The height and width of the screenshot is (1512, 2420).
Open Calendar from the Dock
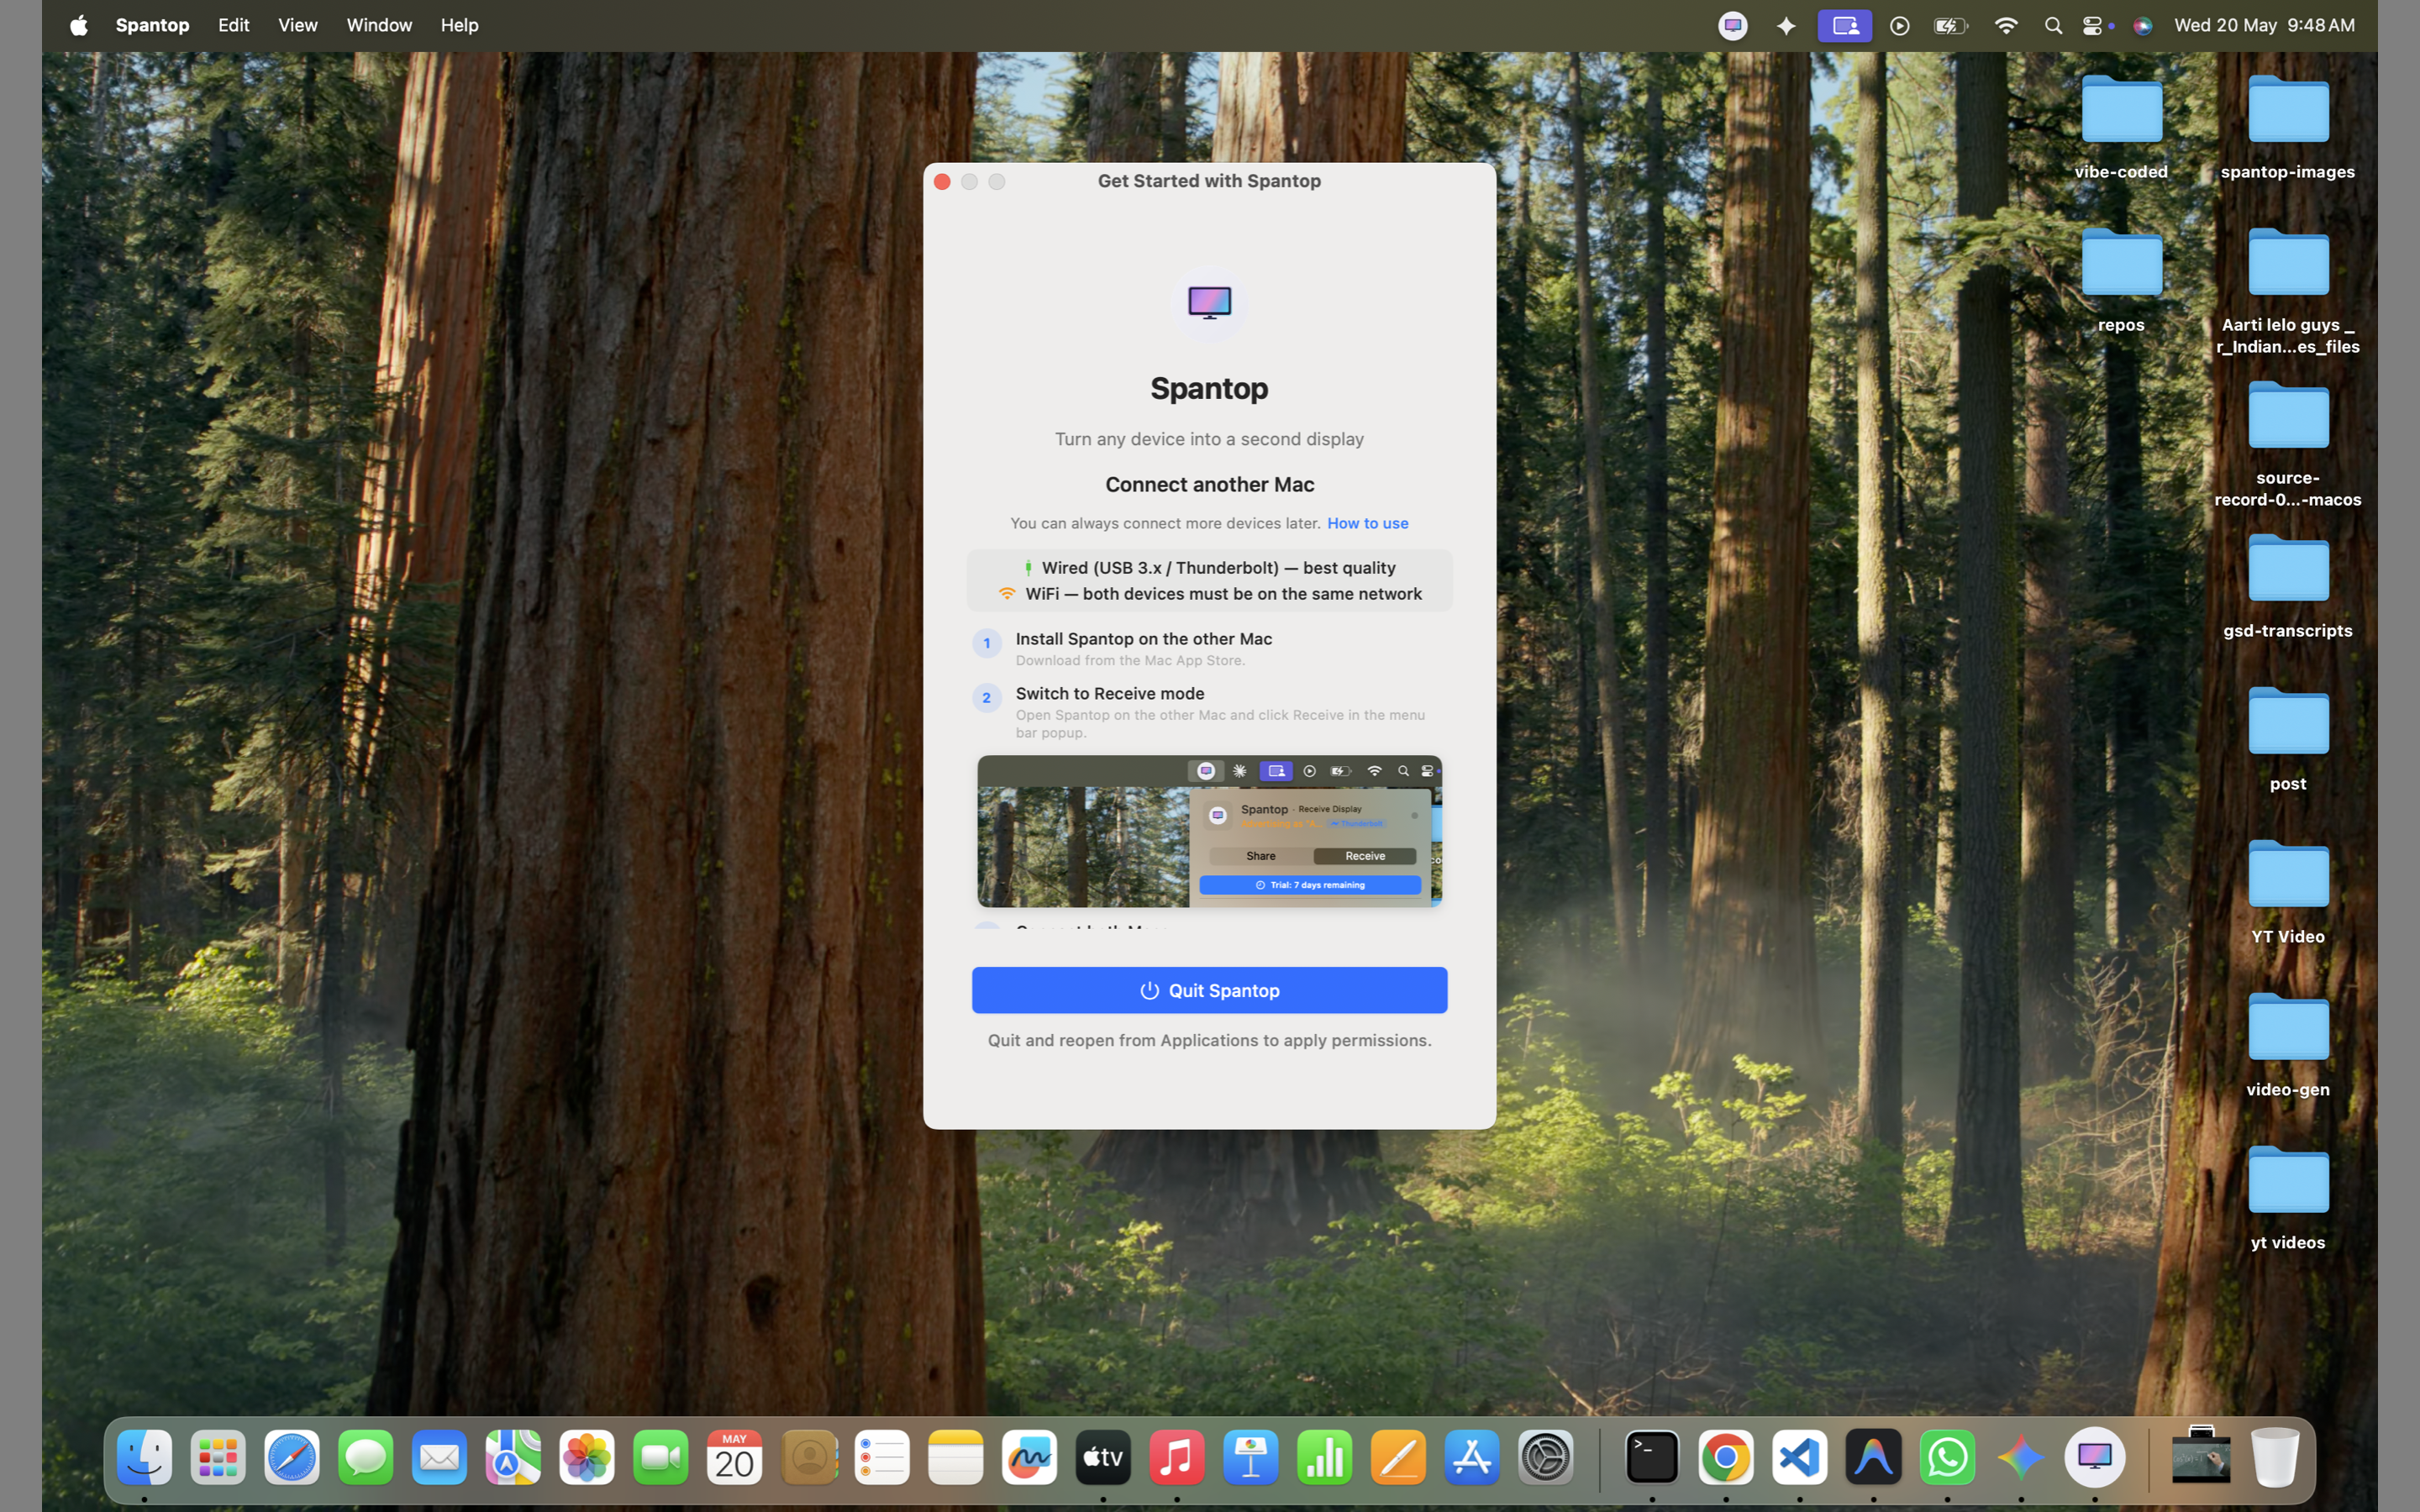pyautogui.click(x=734, y=1457)
